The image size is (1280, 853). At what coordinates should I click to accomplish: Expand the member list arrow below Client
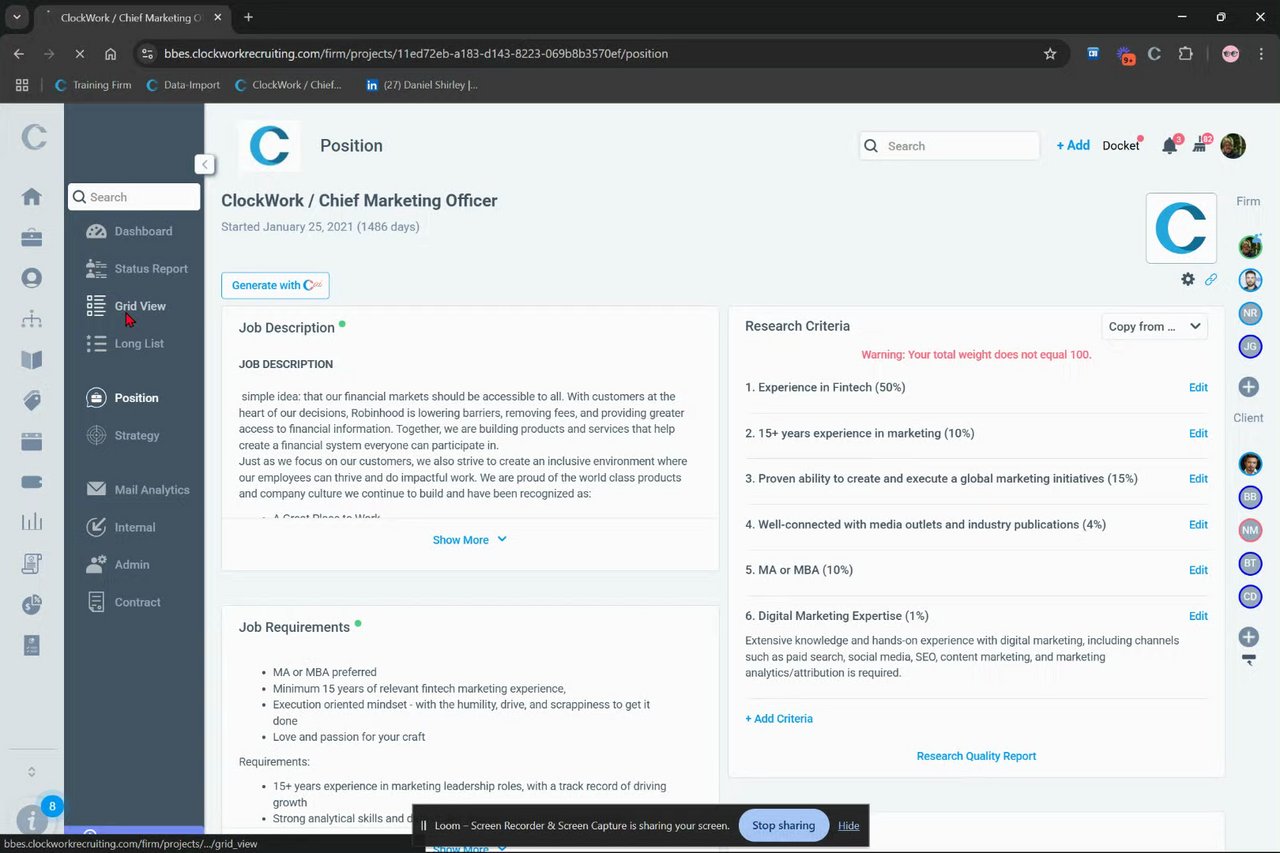pyautogui.click(x=1249, y=659)
